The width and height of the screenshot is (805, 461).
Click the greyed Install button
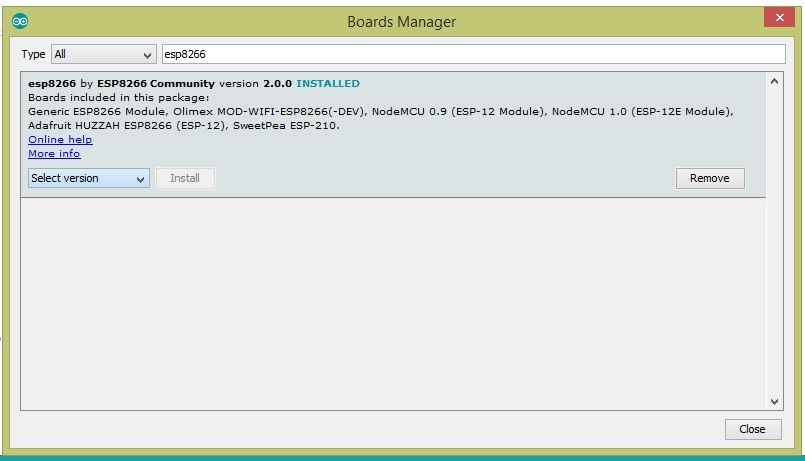coord(185,178)
